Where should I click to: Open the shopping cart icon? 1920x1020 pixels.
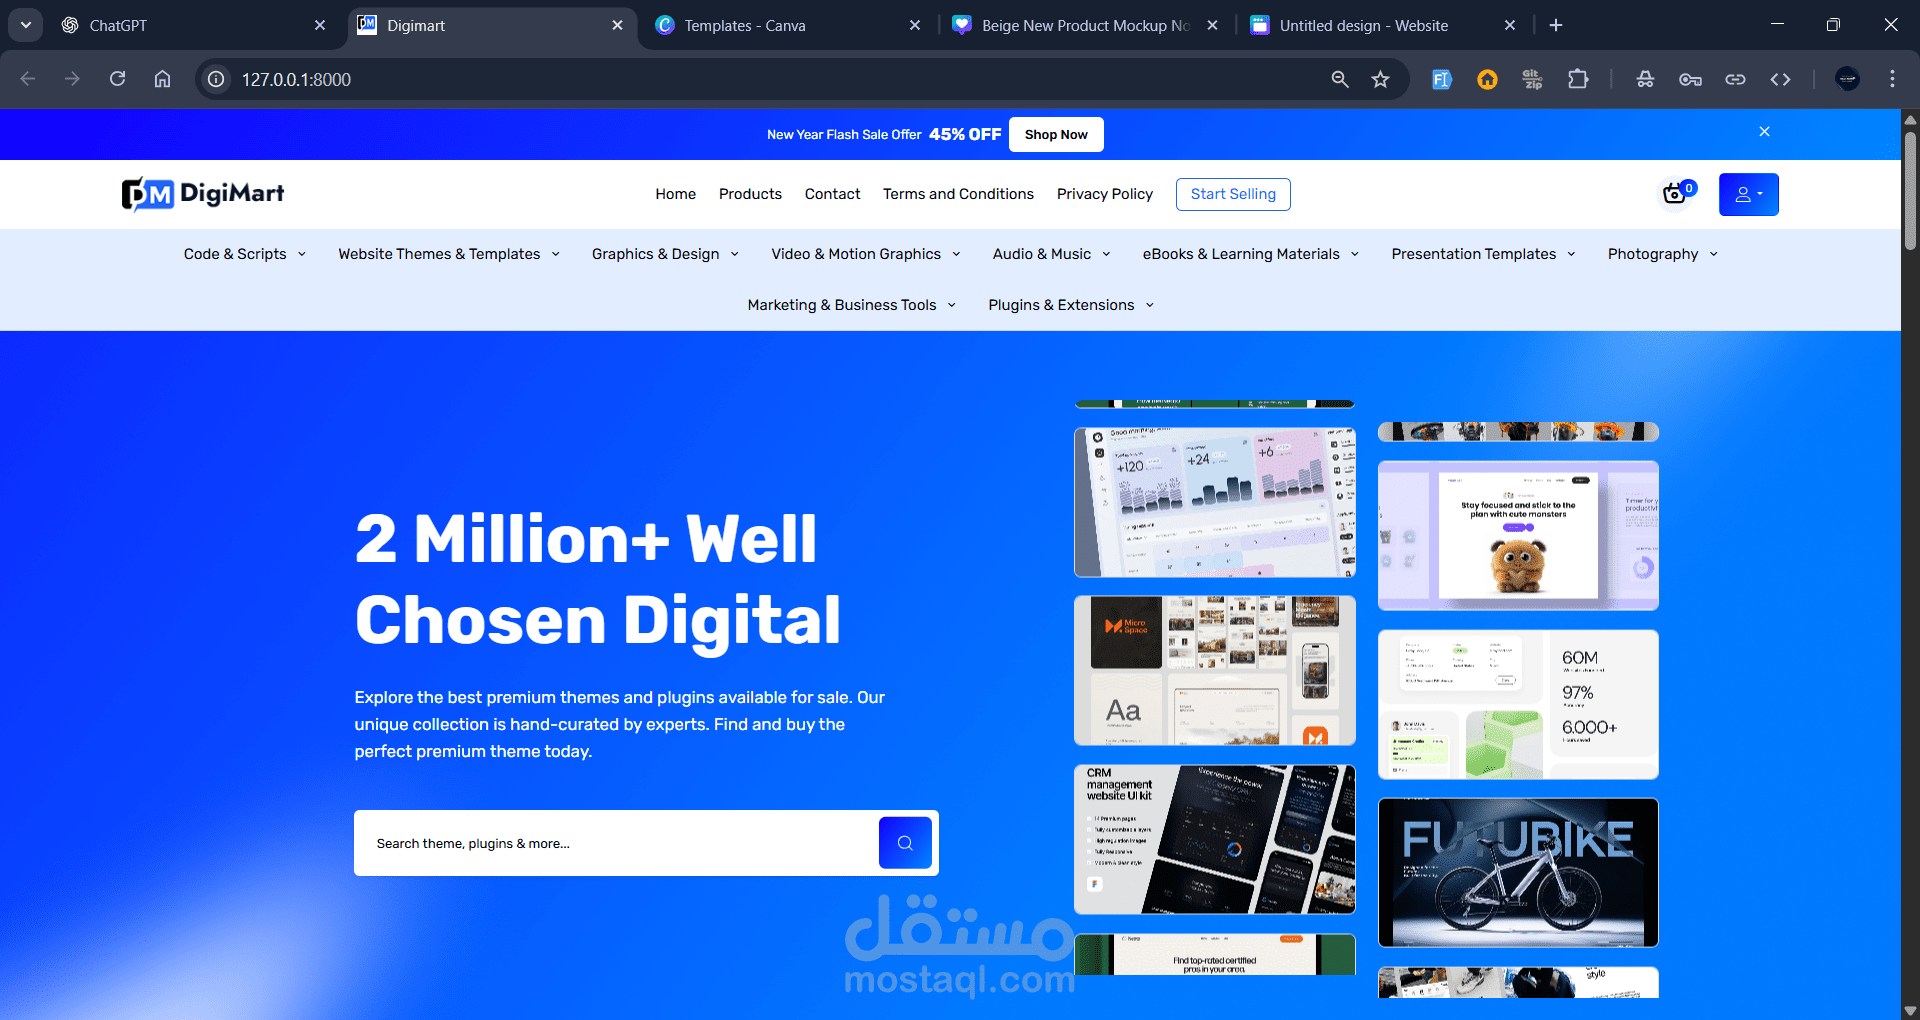click(1675, 194)
